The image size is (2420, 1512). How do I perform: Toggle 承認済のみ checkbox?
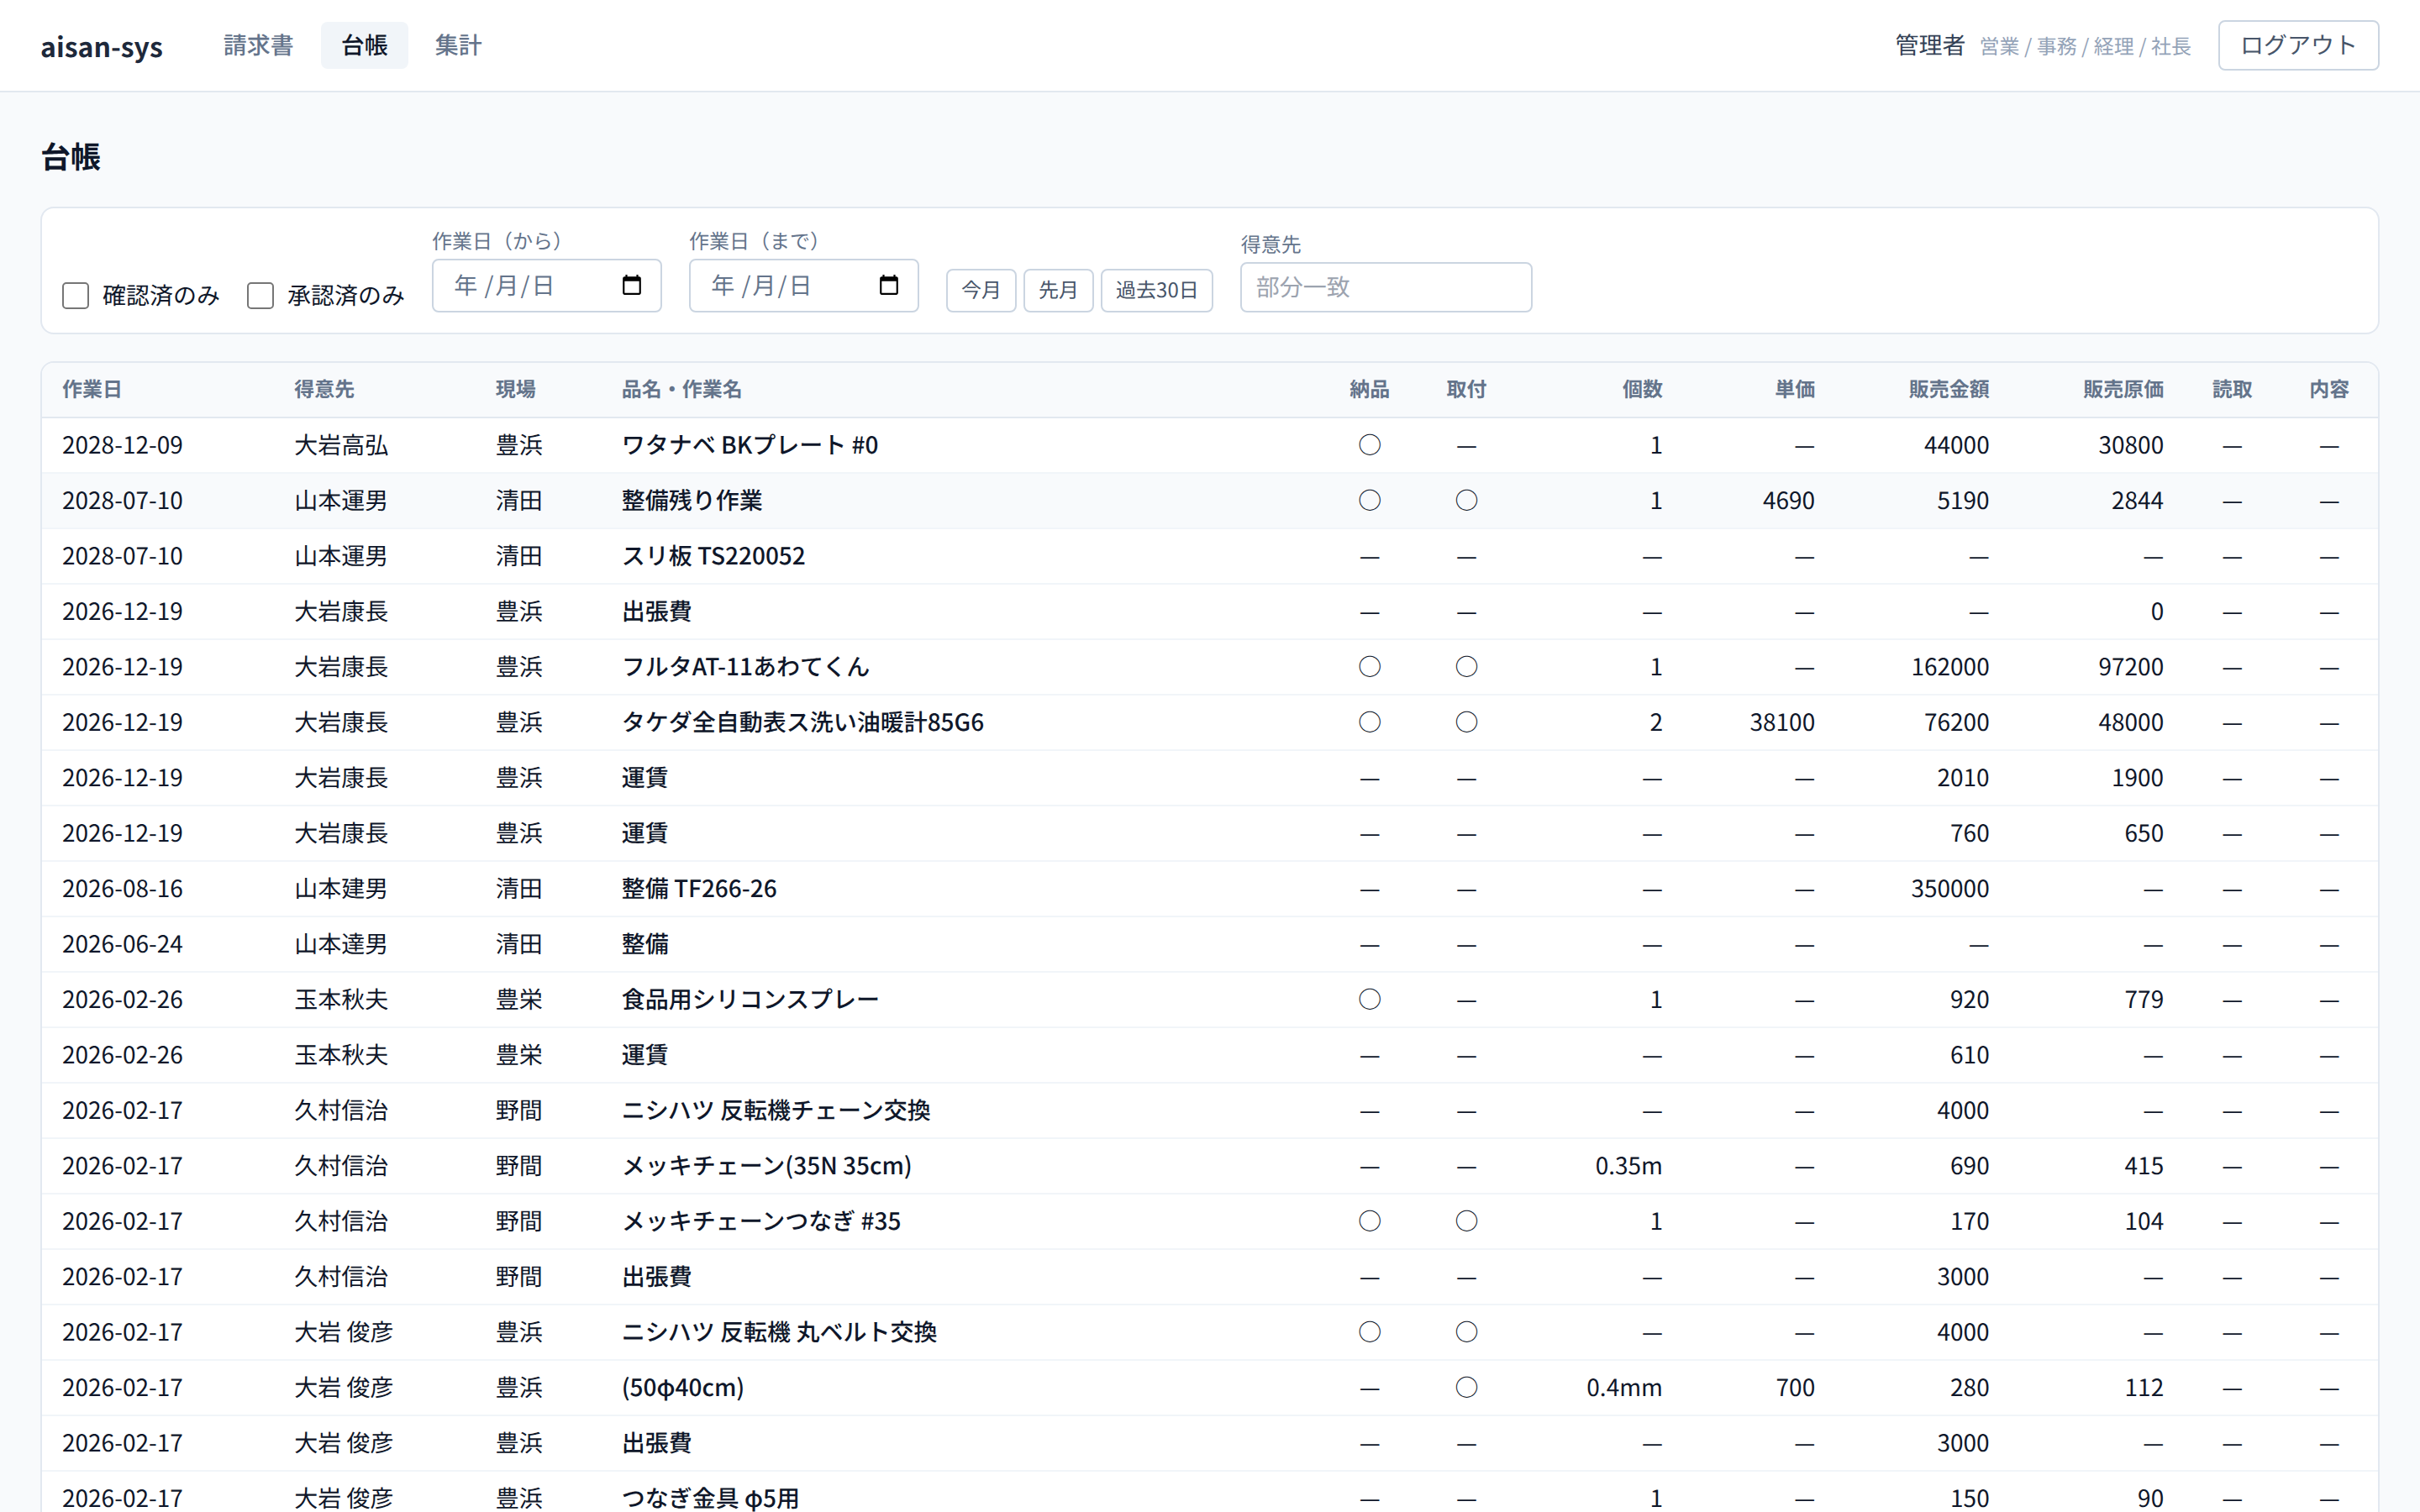(x=260, y=295)
